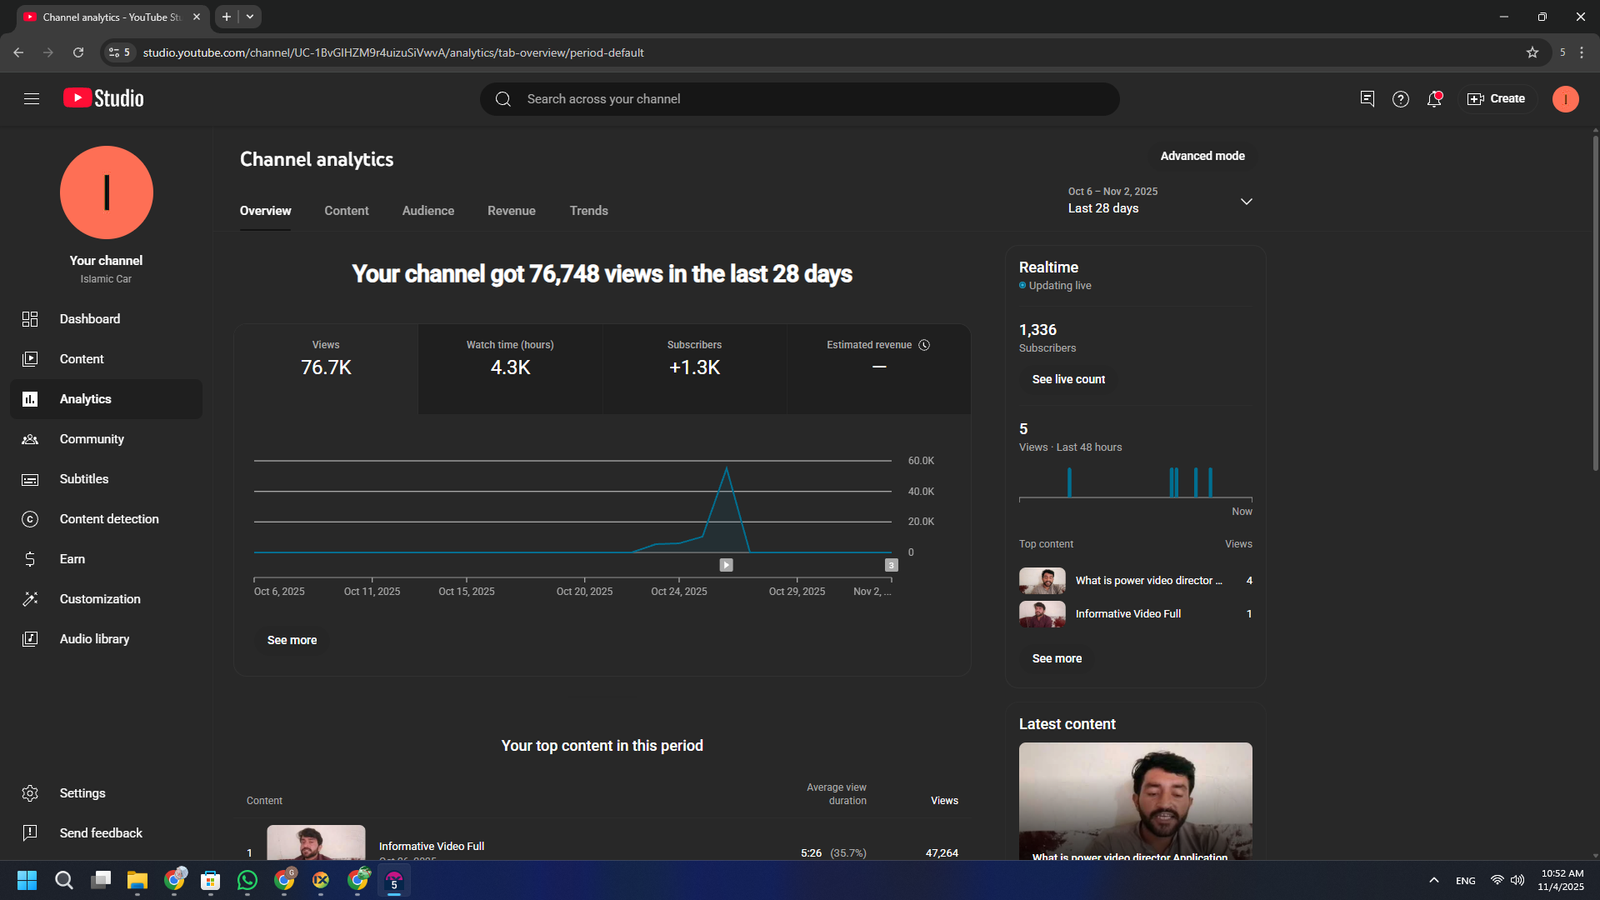Open the comments feedback icon in header
The image size is (1600, 900).
(x=1367, y=99)
